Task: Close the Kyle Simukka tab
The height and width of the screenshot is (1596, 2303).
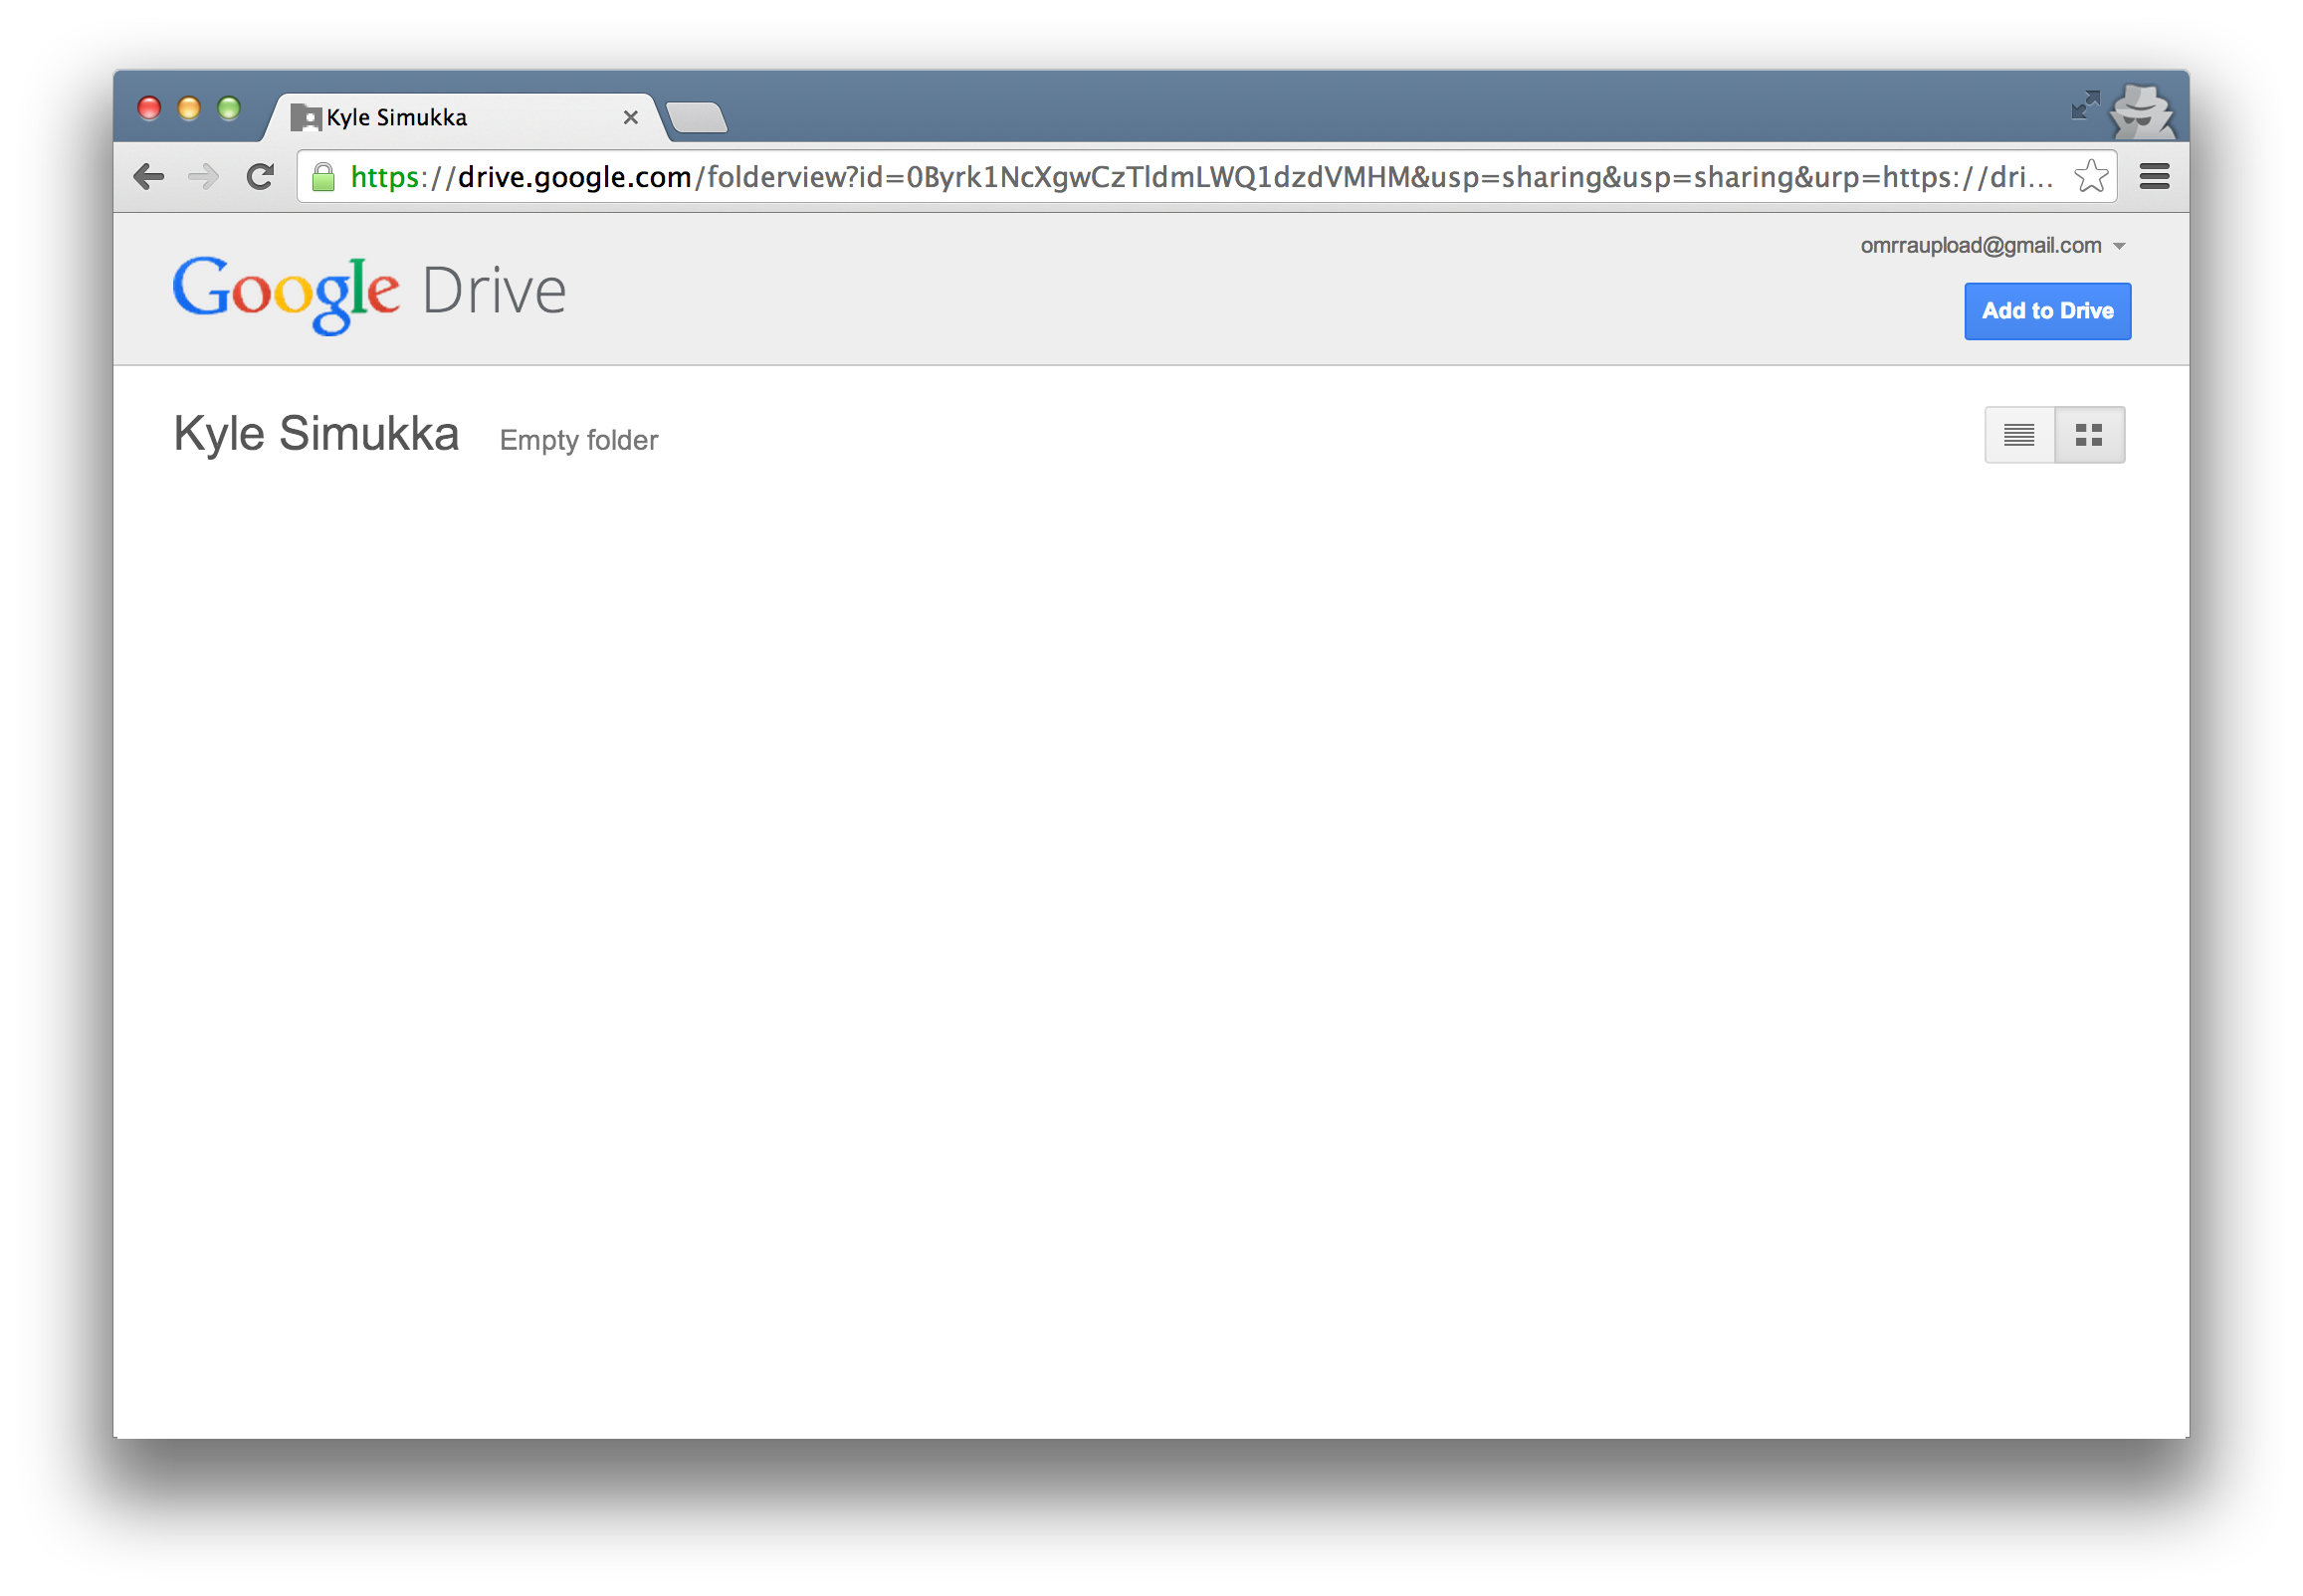Action: coord(631,118)
